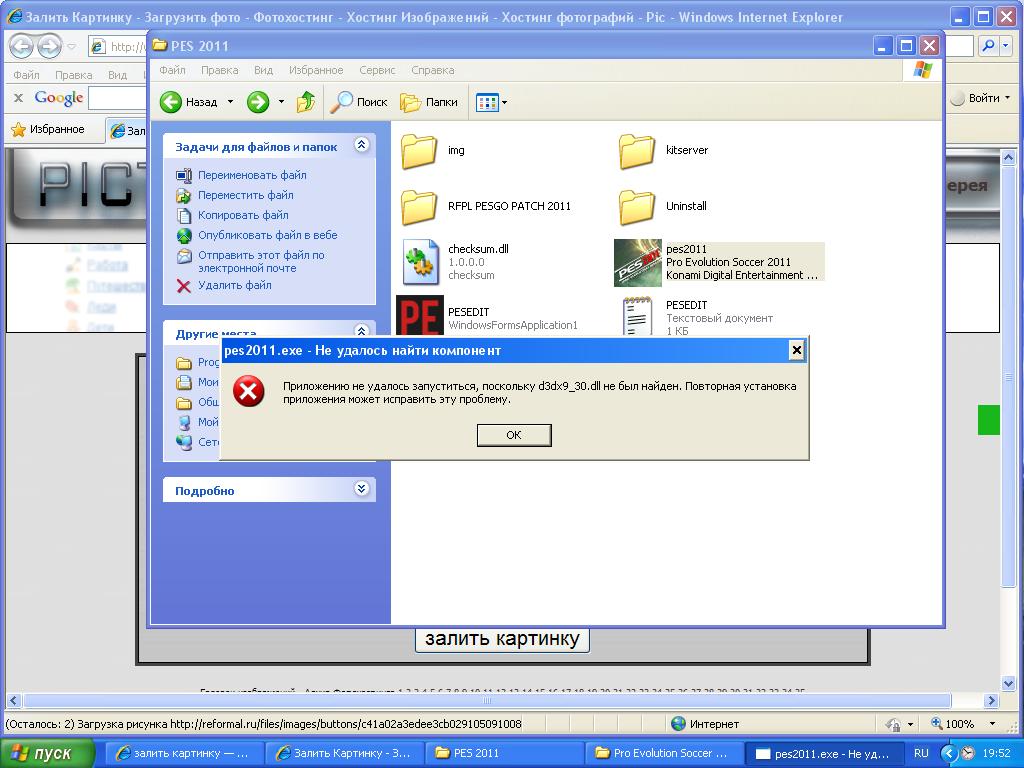1024x768 pixels.
Task: Click the Up one level folder icon
Action: pyautogui.click(x=306, y=102)
